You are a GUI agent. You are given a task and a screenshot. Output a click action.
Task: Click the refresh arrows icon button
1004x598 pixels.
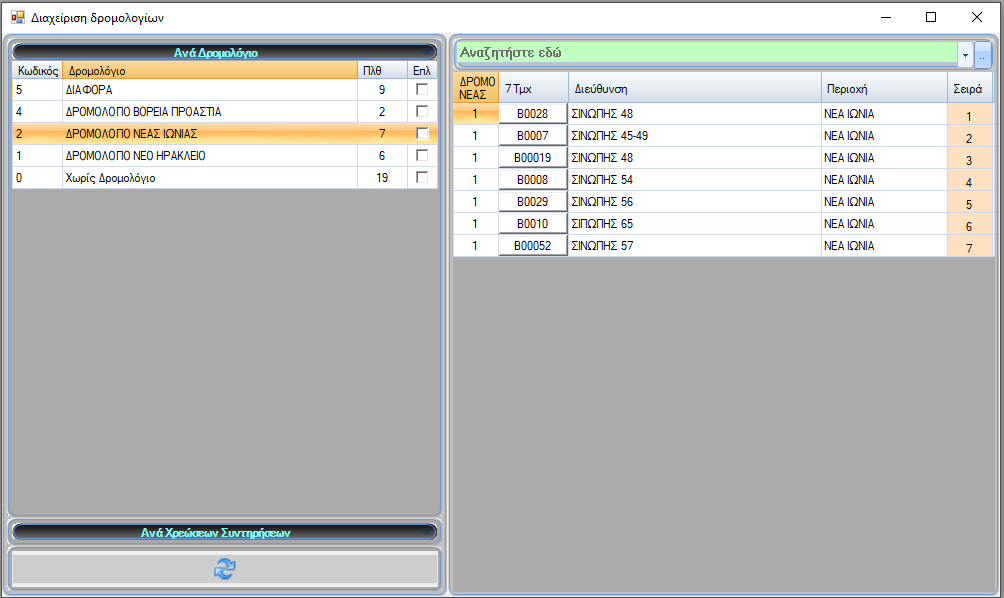point(224,568)
